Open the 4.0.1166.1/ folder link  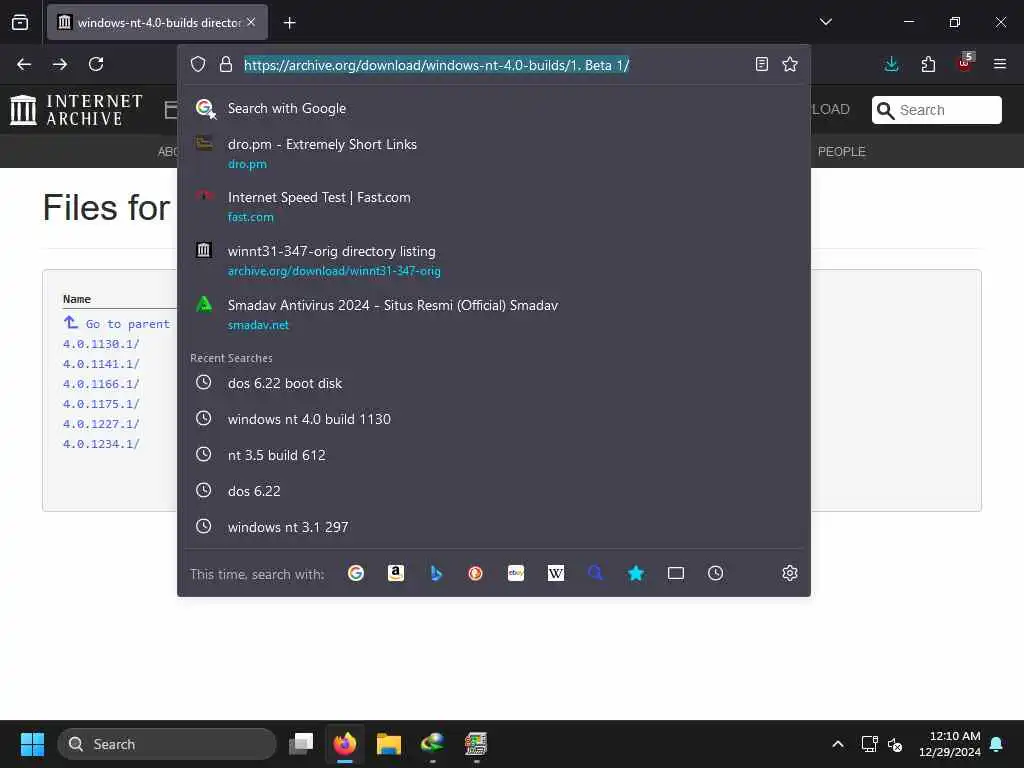tap(101, 384)
